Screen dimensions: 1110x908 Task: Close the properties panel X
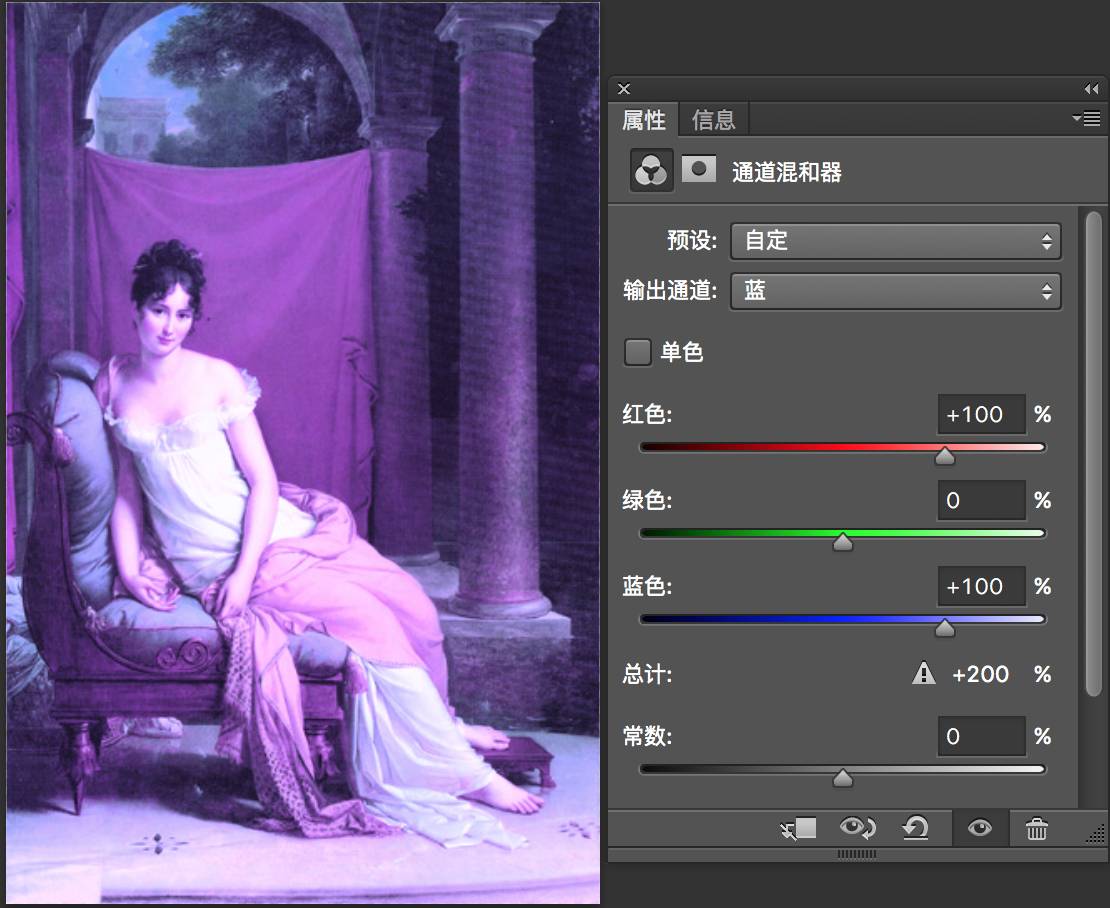[x=624, y=88]
